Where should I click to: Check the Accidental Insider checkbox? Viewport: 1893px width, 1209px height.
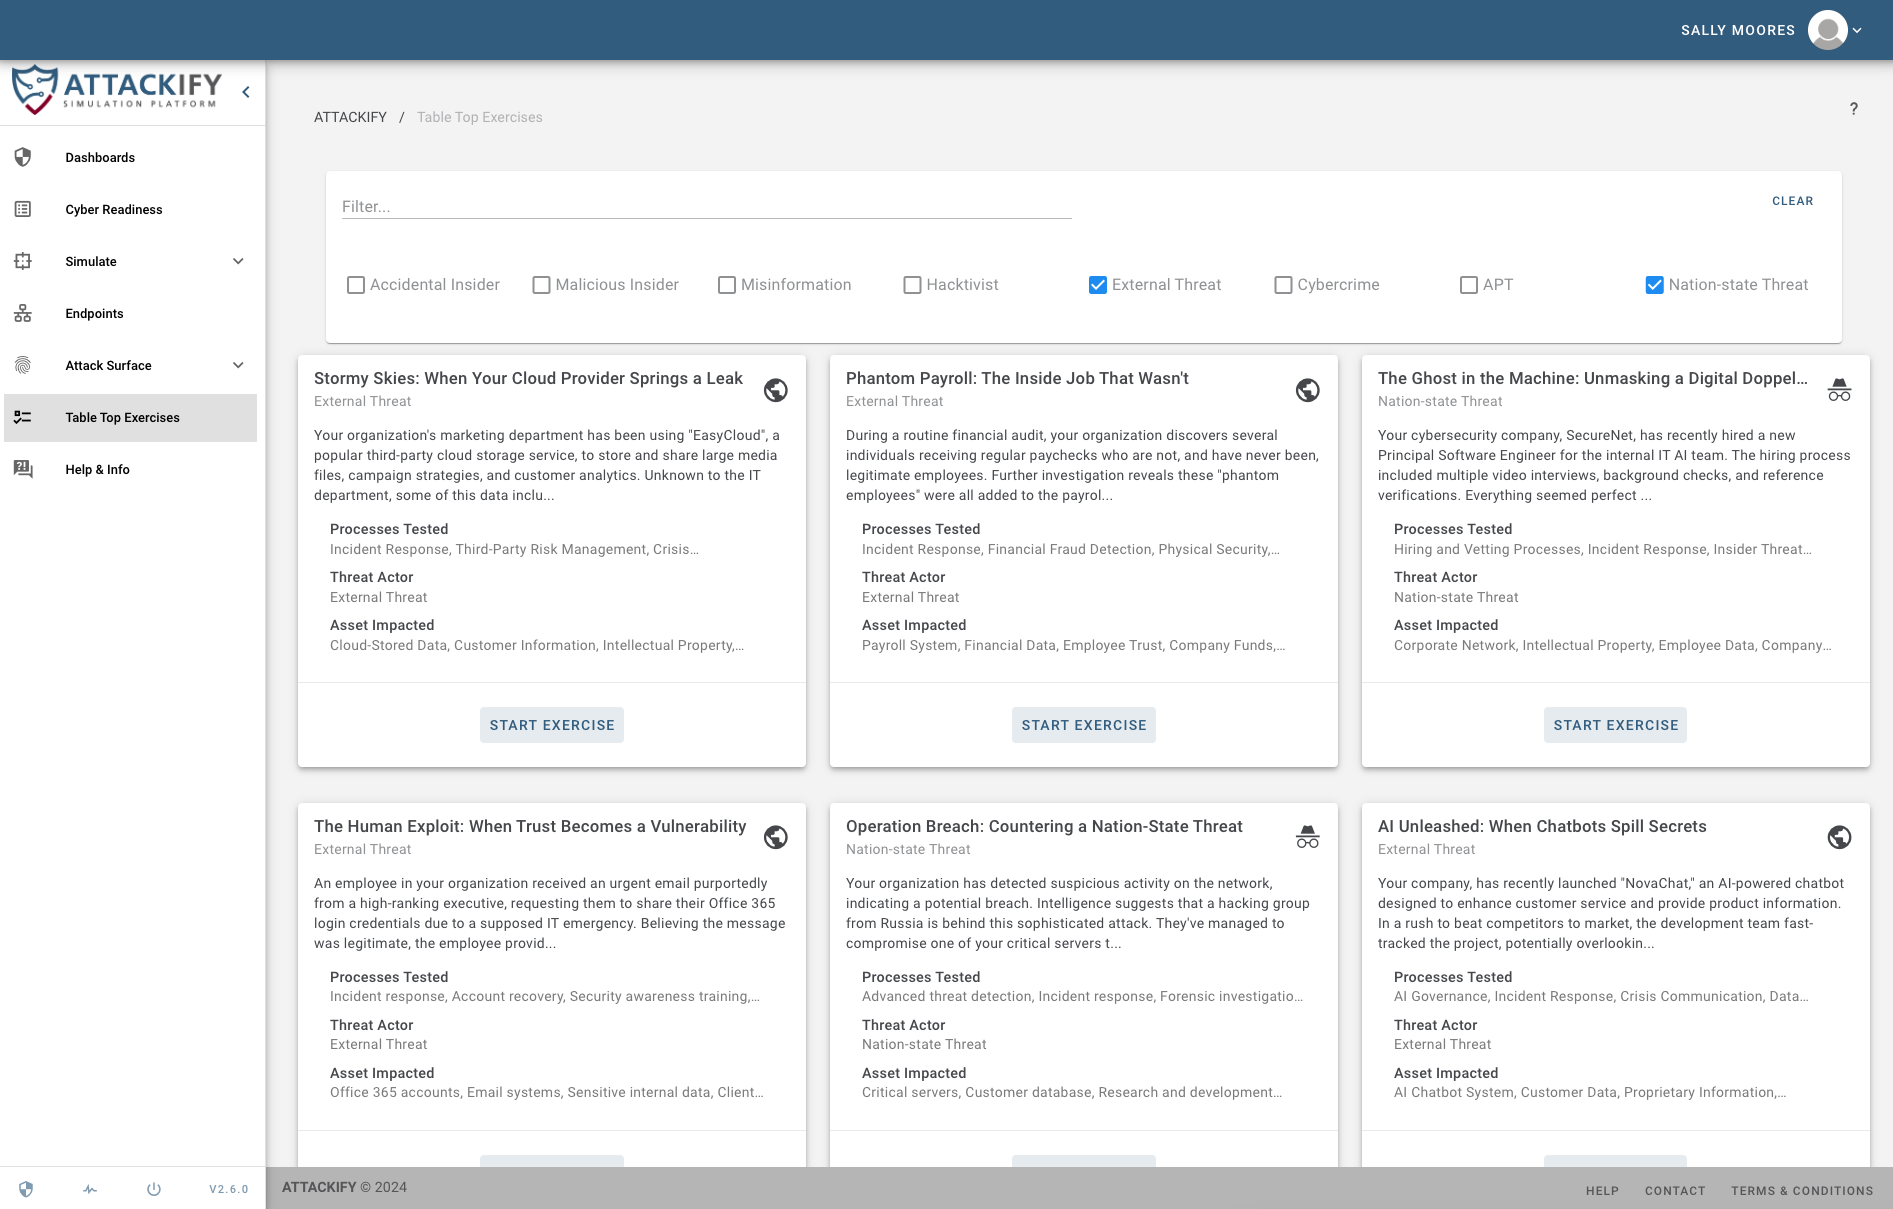coord(356,285)
